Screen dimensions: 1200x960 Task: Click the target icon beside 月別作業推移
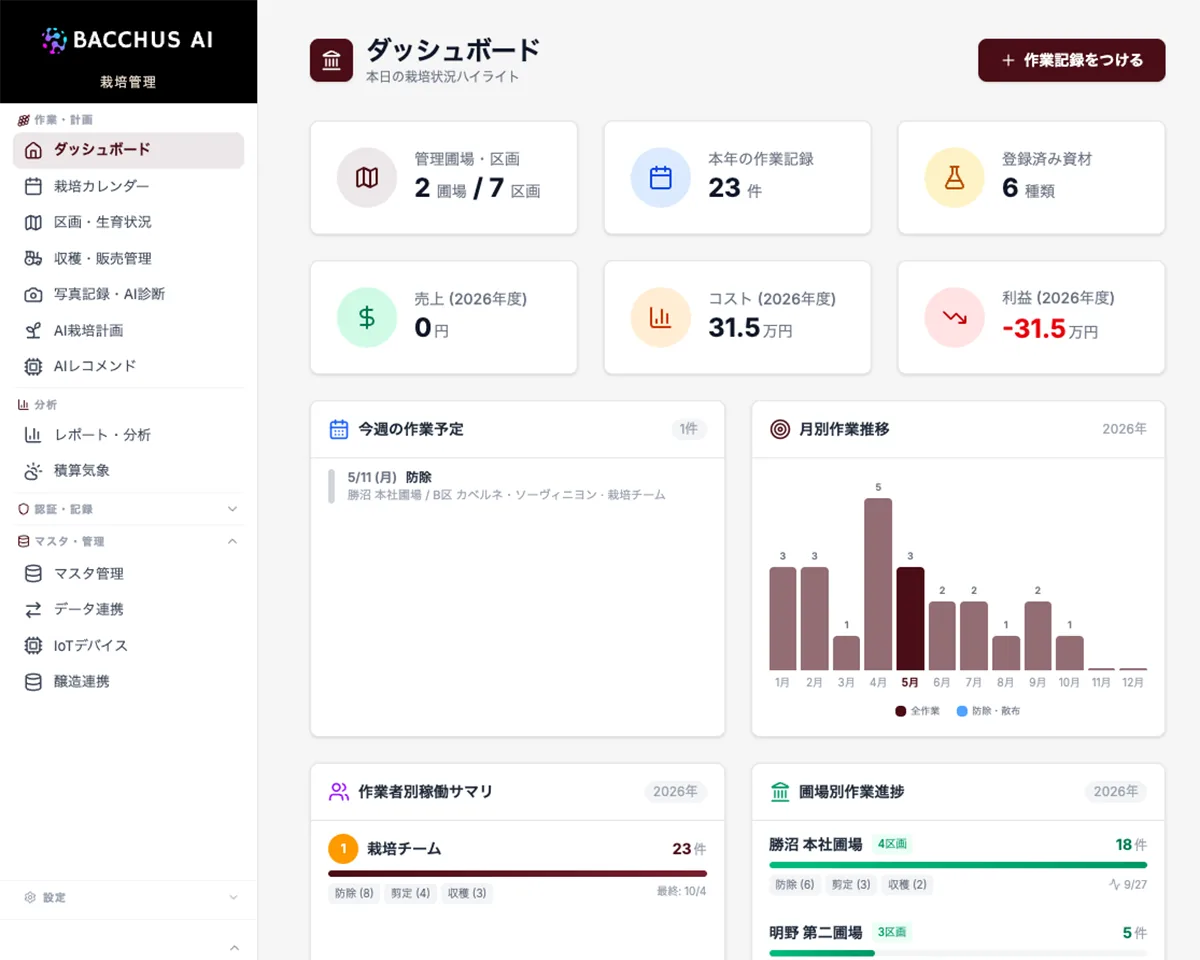780,429
